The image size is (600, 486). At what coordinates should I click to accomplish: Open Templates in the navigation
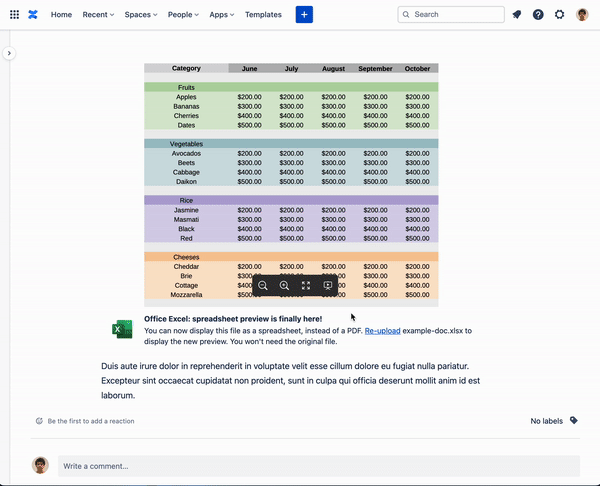[x=263, y=15]
